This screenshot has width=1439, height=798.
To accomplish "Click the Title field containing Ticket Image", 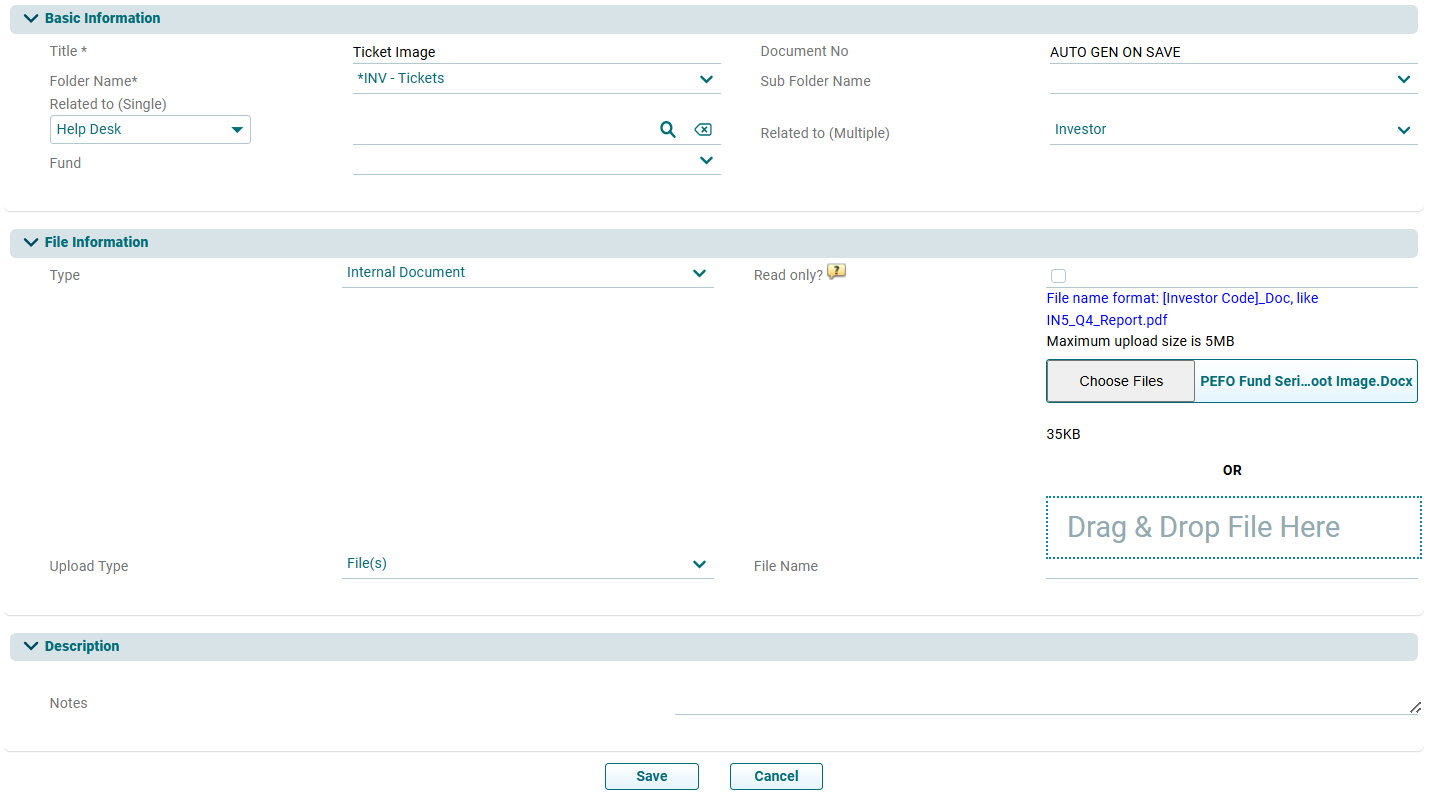I will pyautogui.click(x=535, y=52).
